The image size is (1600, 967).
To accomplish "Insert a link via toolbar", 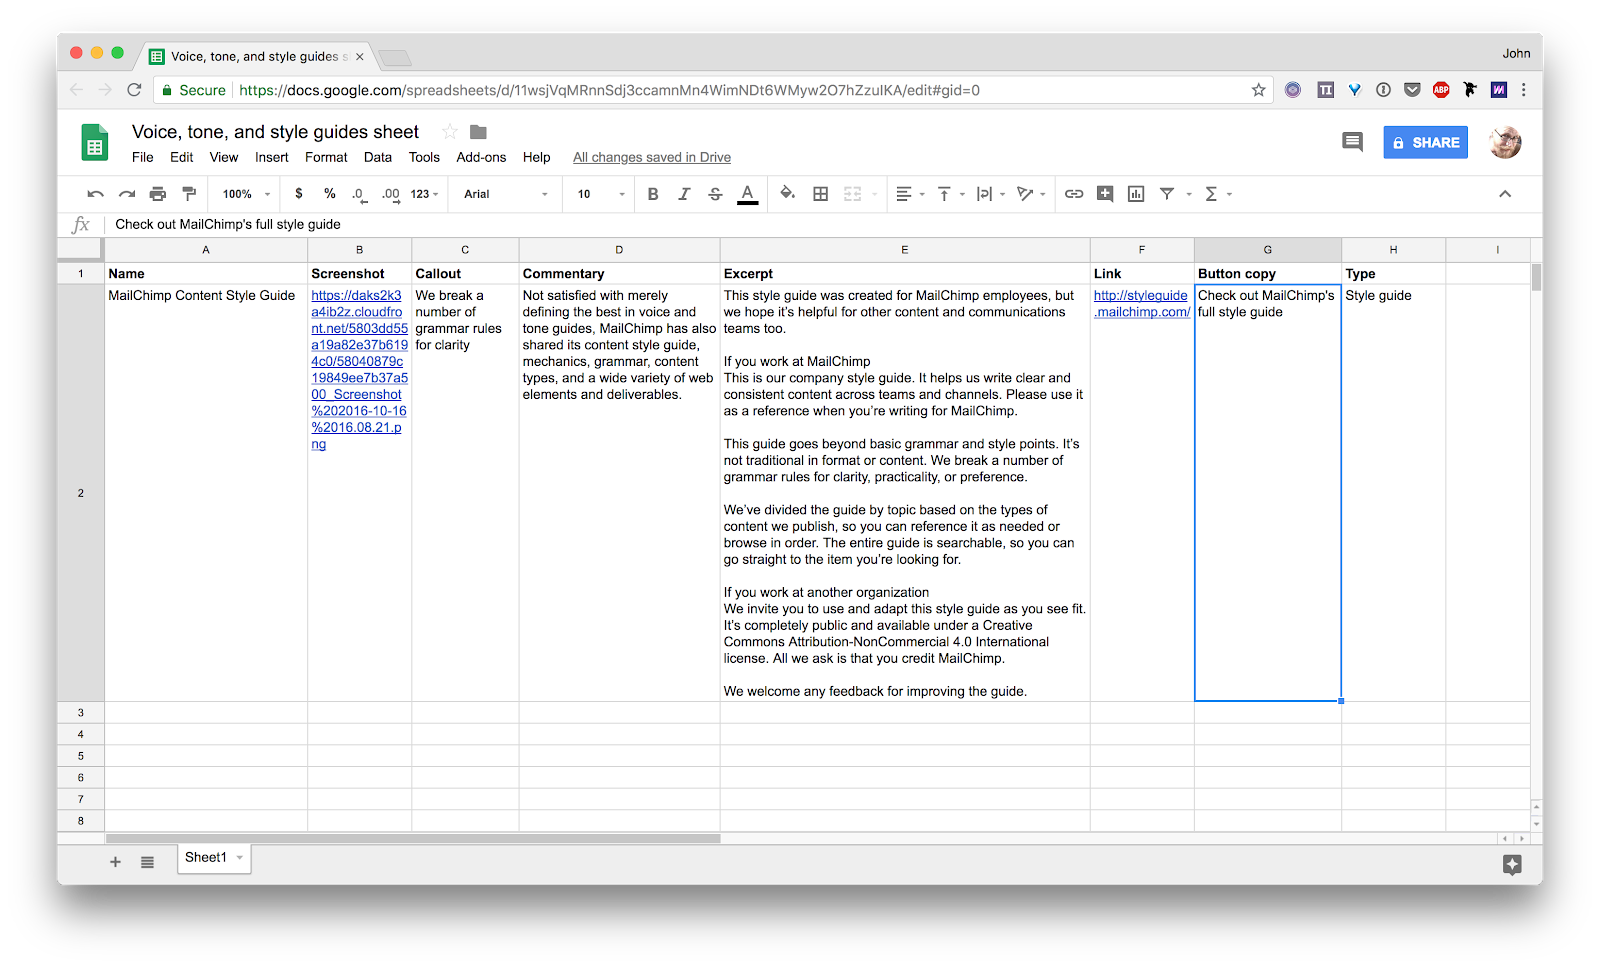I will click(1074, 194).
